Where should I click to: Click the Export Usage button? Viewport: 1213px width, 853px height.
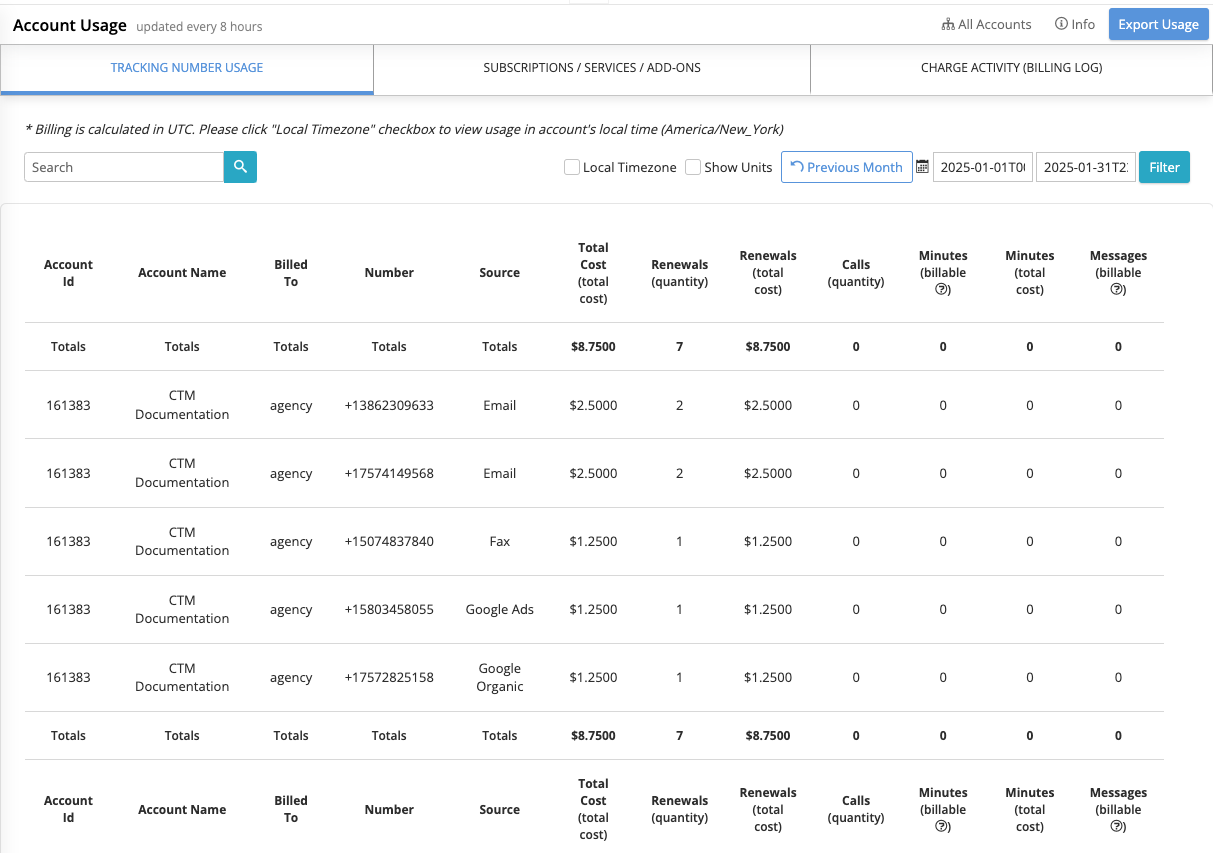[1158, 24]
